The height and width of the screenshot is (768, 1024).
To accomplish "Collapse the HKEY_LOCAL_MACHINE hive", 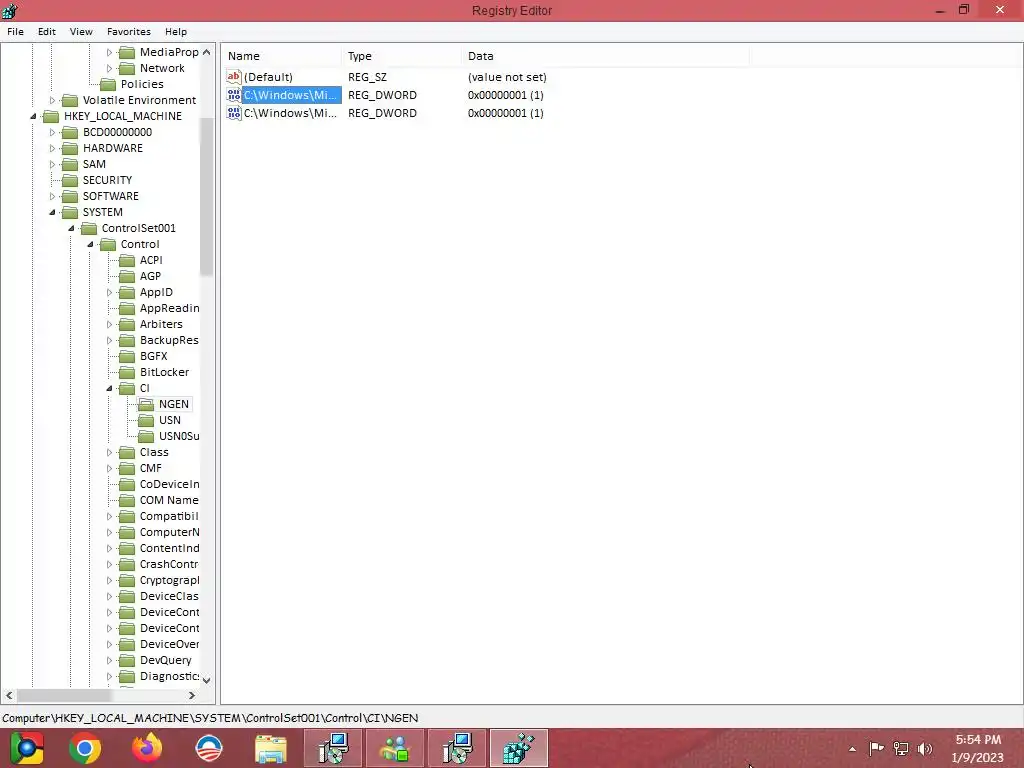I will tap(33, 116).
